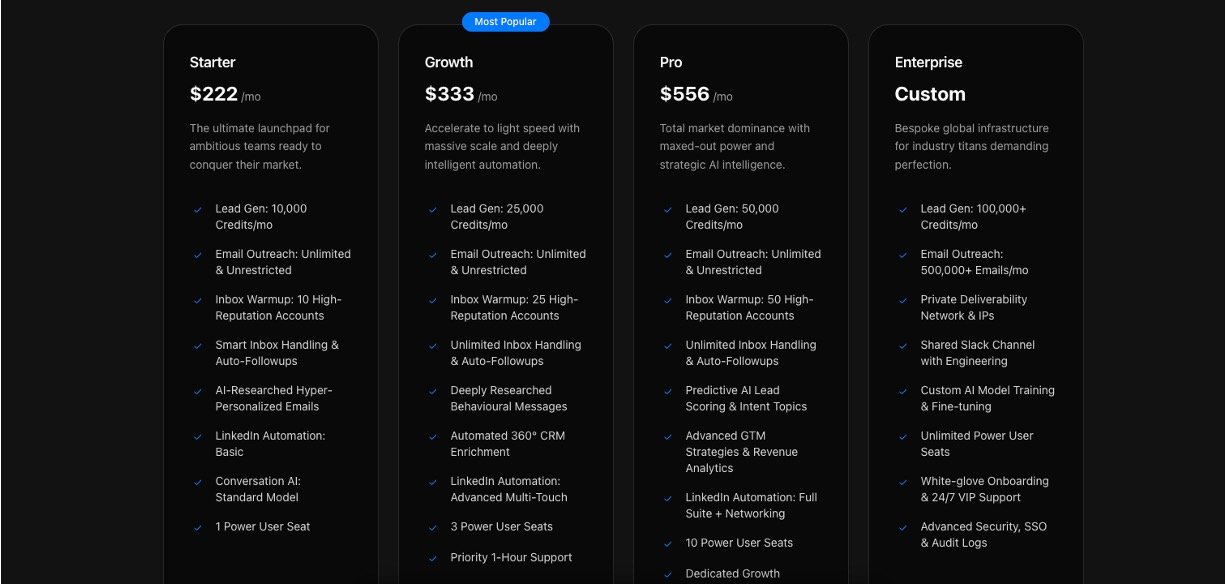1226x584 pixels.
Task: Click the Enterprise plan heading
Action: pyautogui.click(x=928, y=62)
